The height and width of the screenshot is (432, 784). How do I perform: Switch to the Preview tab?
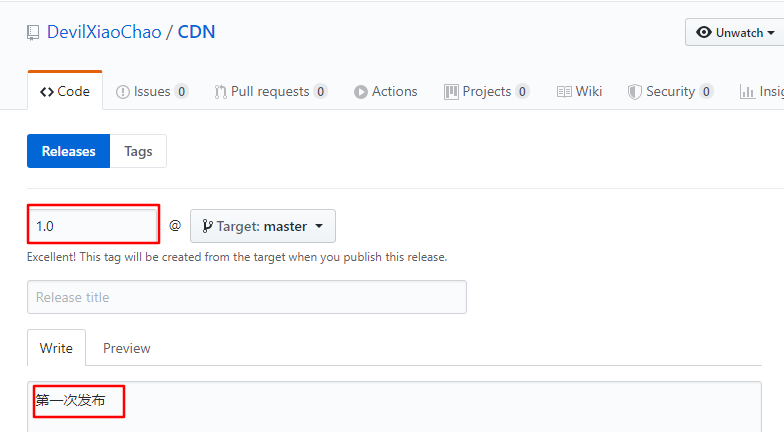point(127,348)
